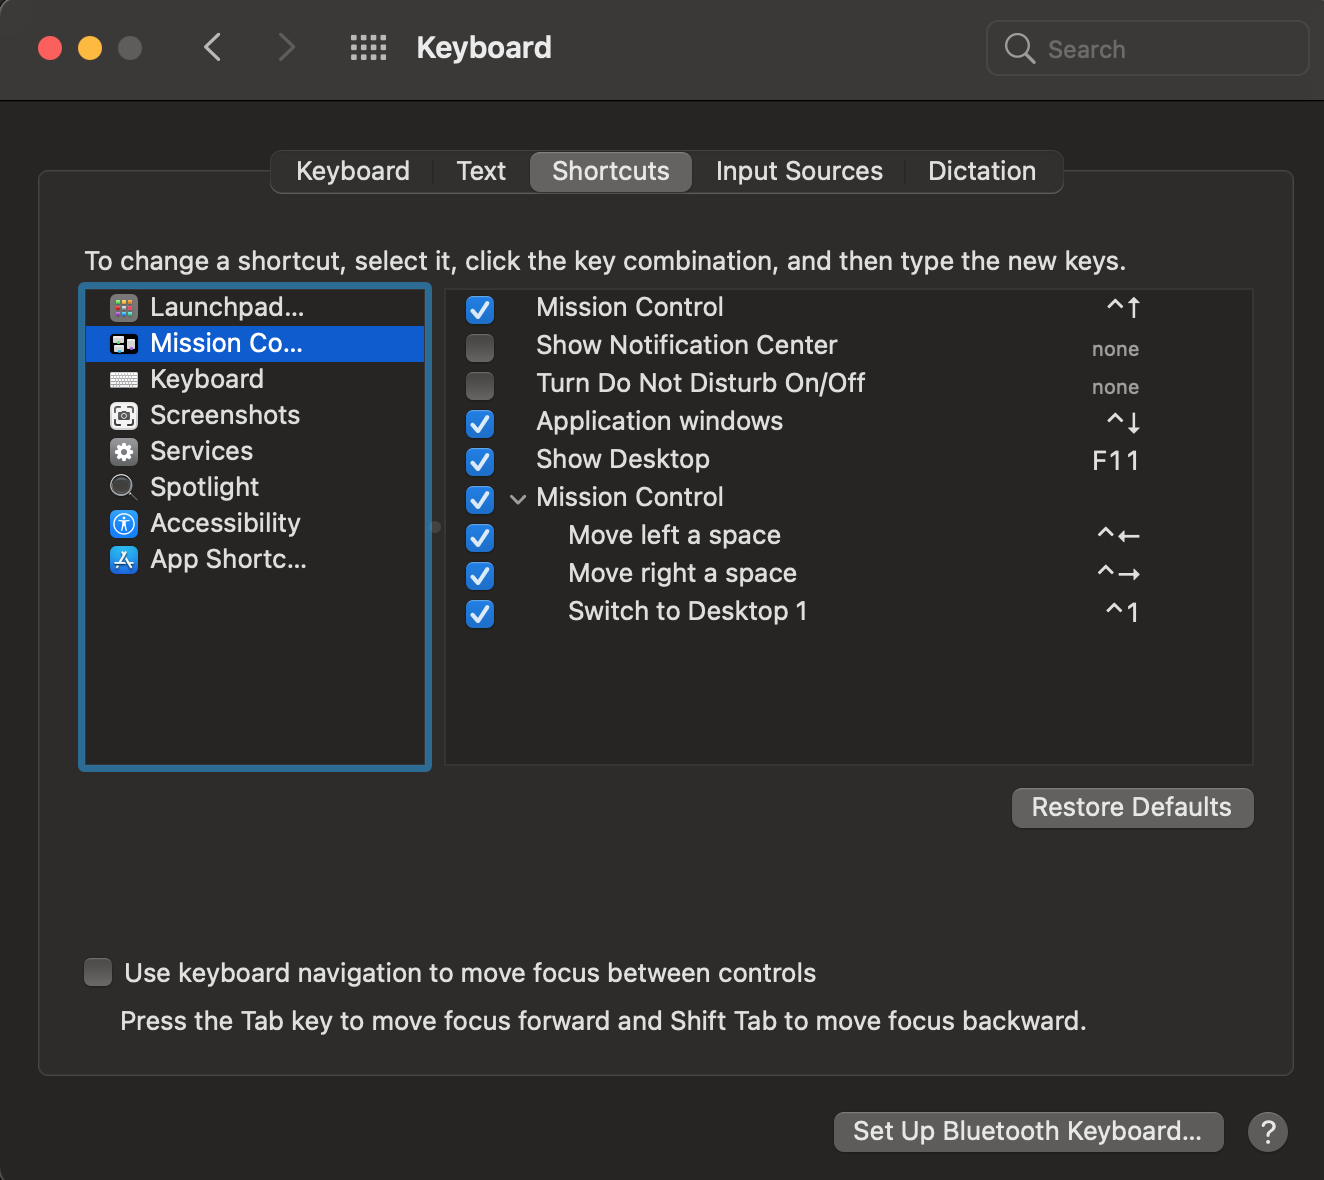
Task: Collapse the Mission Control disclosure chevron
Action: 518,499
